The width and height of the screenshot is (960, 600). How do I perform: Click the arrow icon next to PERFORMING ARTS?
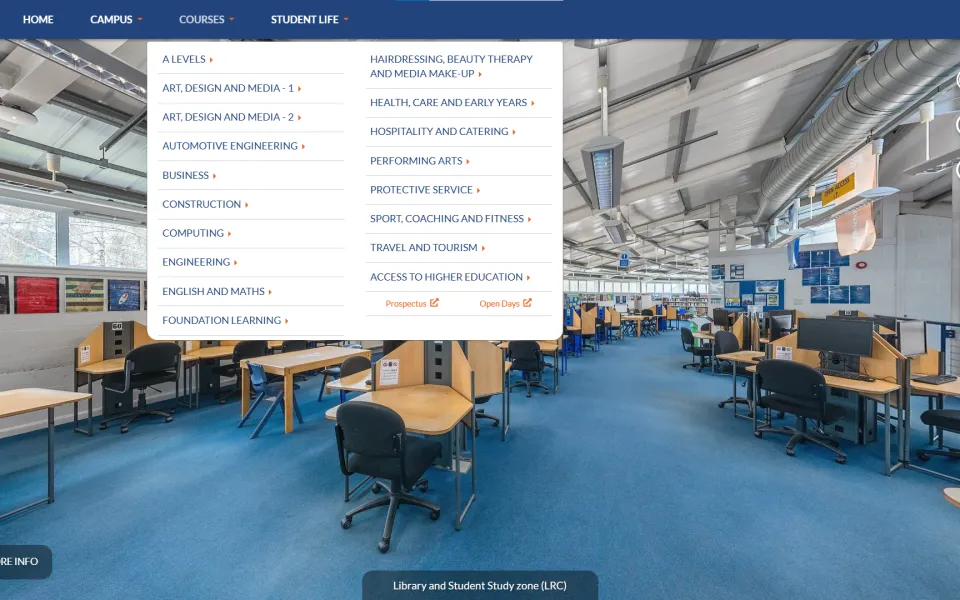(468, 162)
